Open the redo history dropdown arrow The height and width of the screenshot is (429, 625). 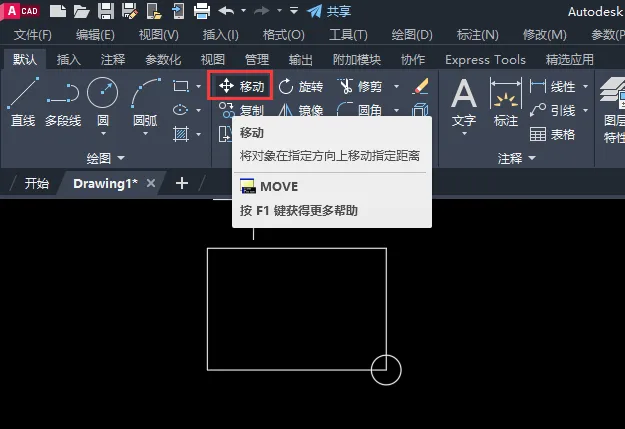(279, 10)
